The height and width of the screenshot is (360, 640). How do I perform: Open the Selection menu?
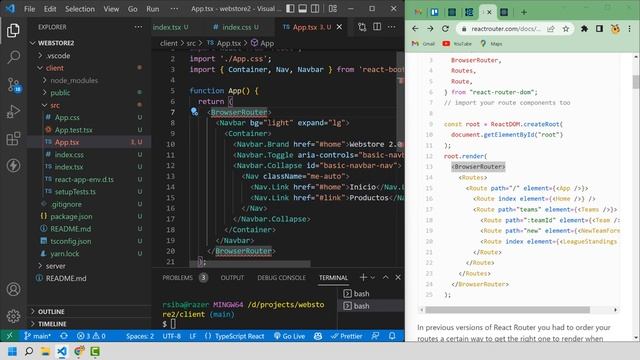coord(80,9)
